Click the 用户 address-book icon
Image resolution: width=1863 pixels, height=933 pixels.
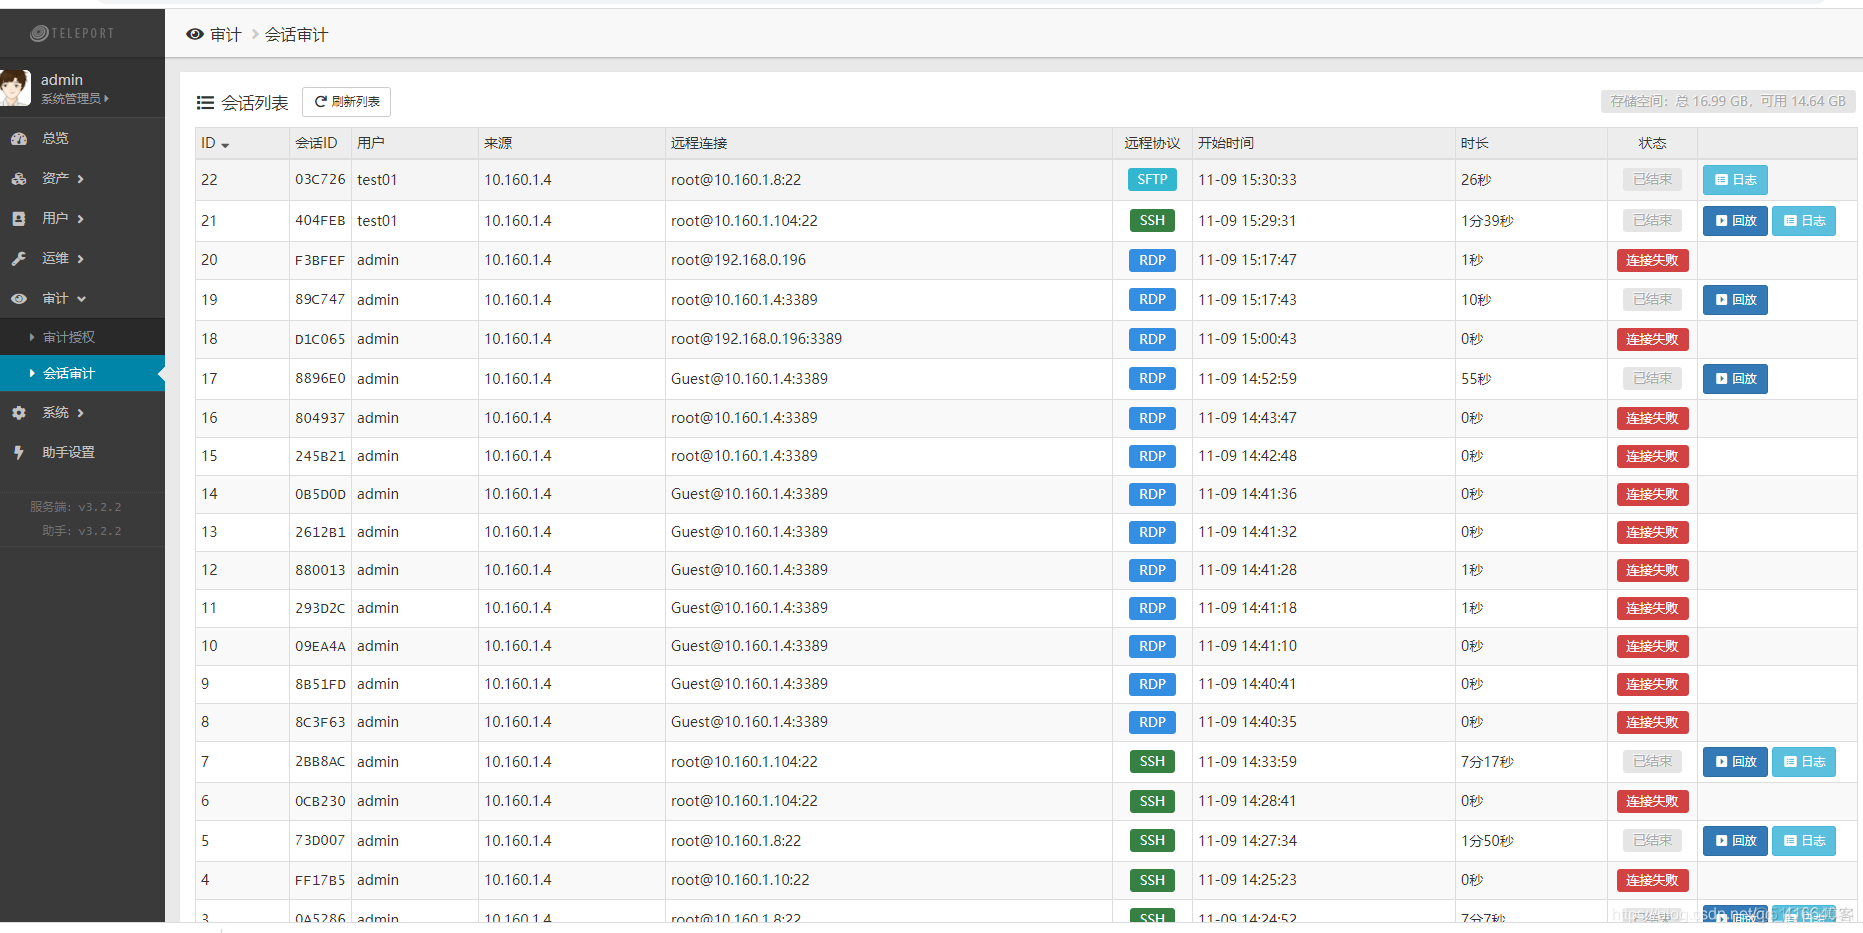(19, 218)
